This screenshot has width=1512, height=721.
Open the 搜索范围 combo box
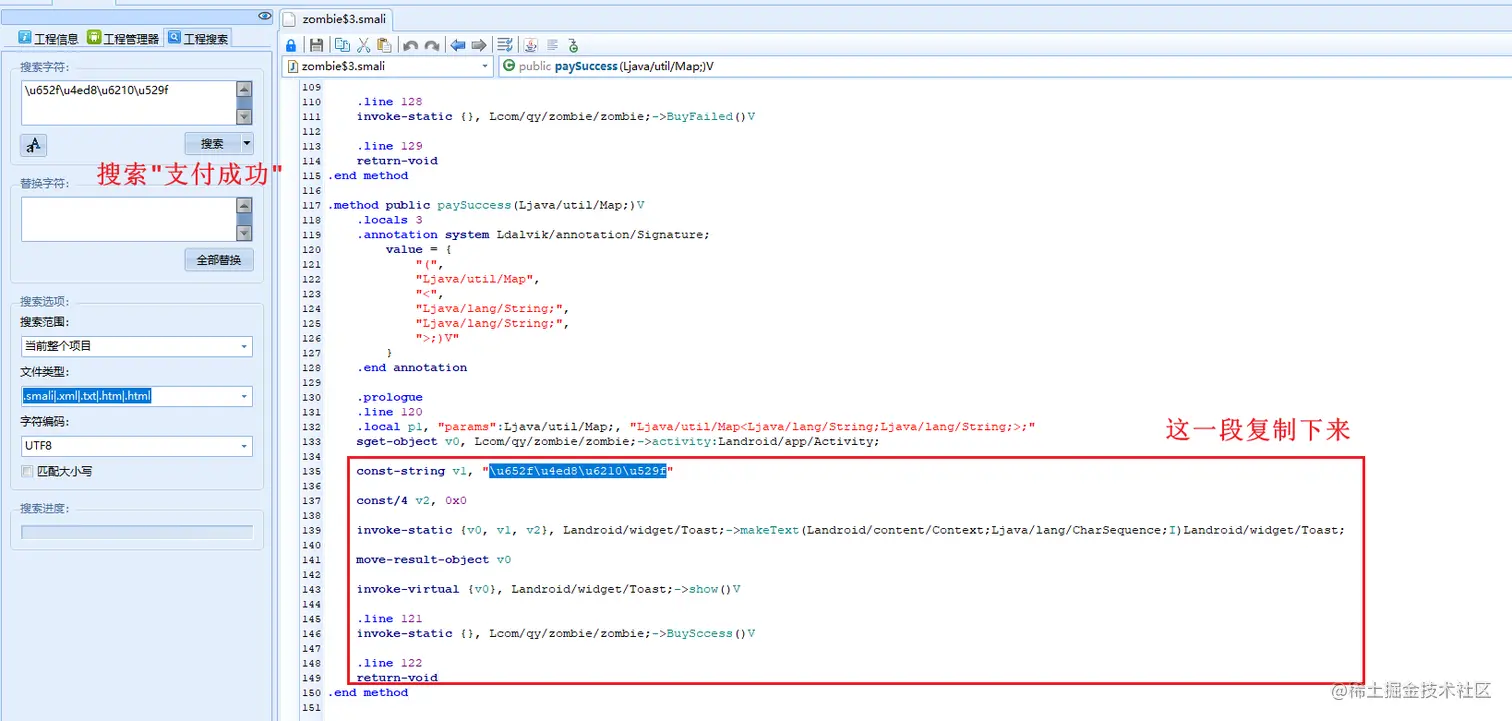tap(136, 346)
